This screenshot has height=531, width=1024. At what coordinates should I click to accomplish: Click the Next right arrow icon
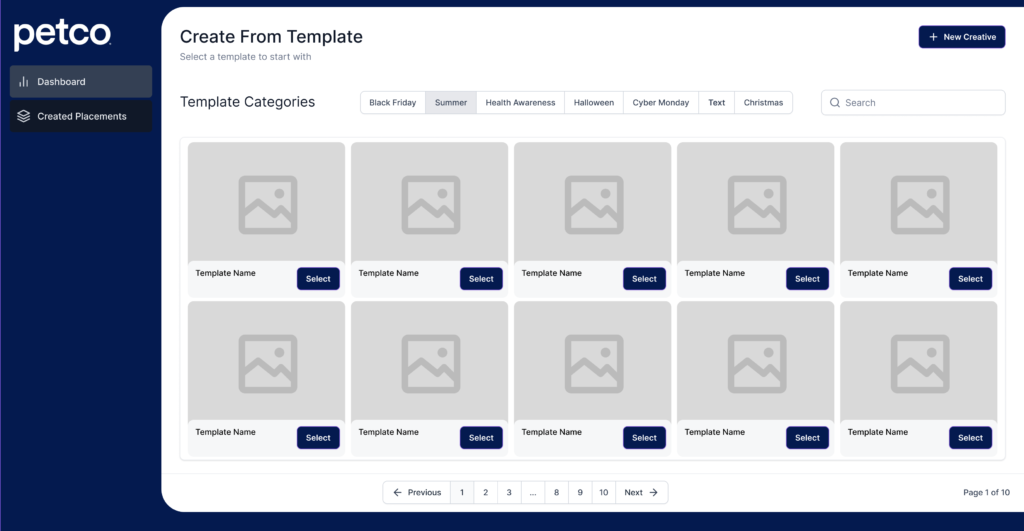tap(653, 492)
